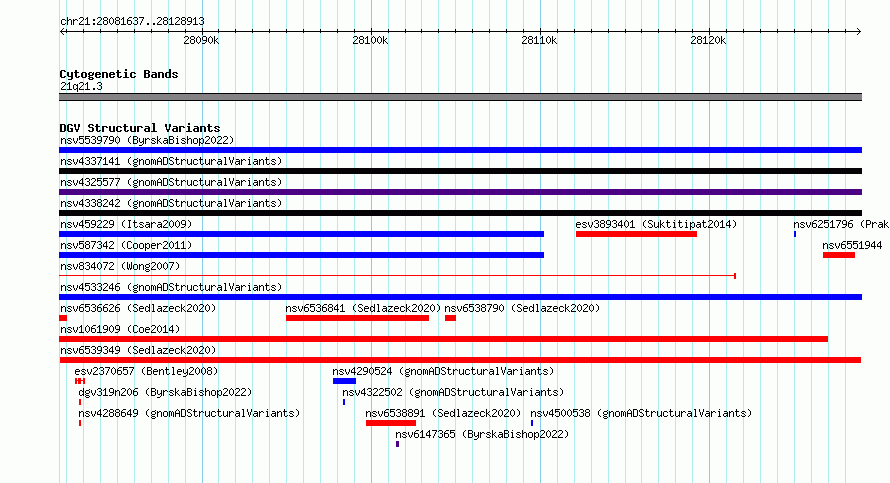Click the blue tick under nsv4322502

click(x=344, y=402)
